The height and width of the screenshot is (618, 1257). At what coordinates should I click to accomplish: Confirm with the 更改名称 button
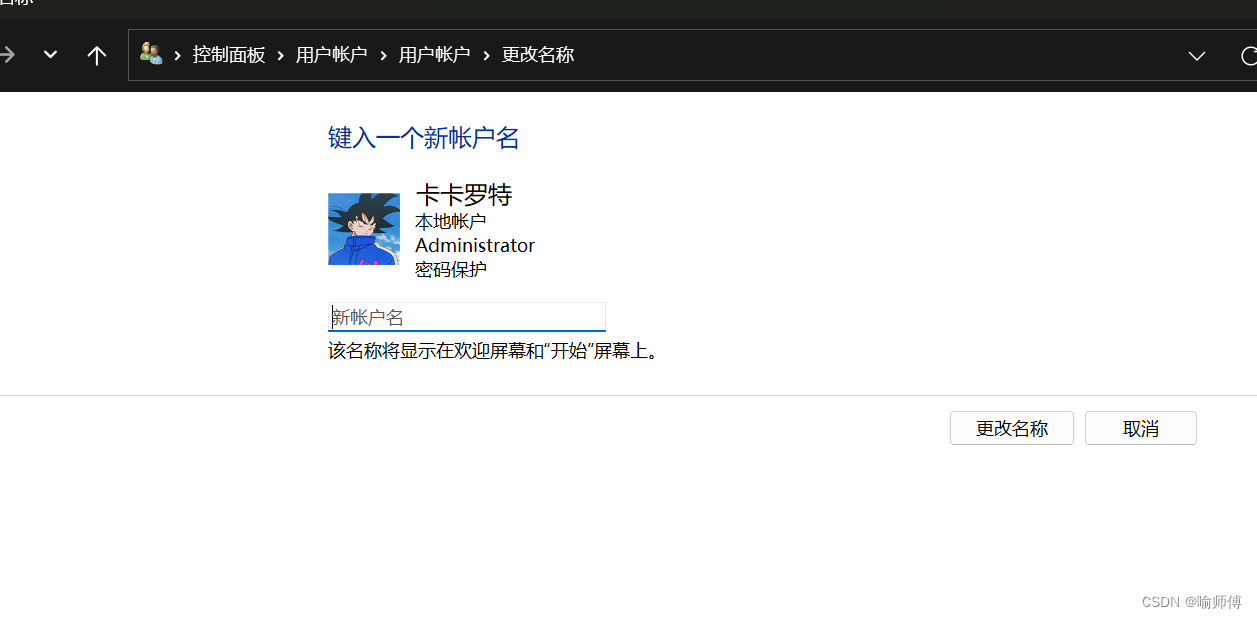[x=1012, y=428]
